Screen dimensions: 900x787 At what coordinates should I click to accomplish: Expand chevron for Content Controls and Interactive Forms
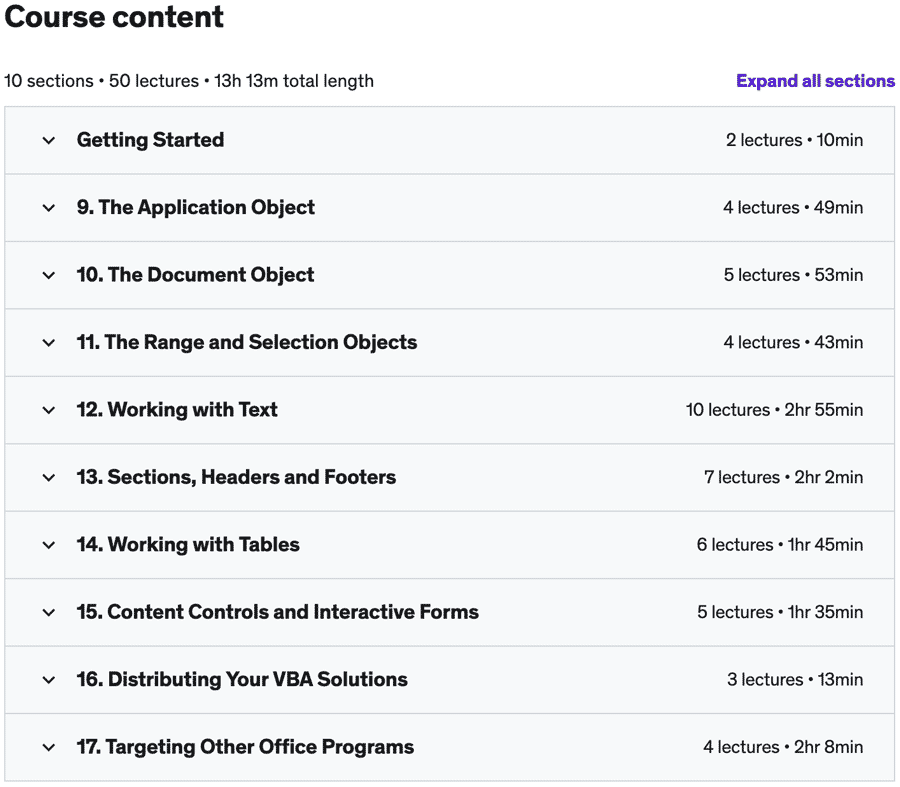49,612
